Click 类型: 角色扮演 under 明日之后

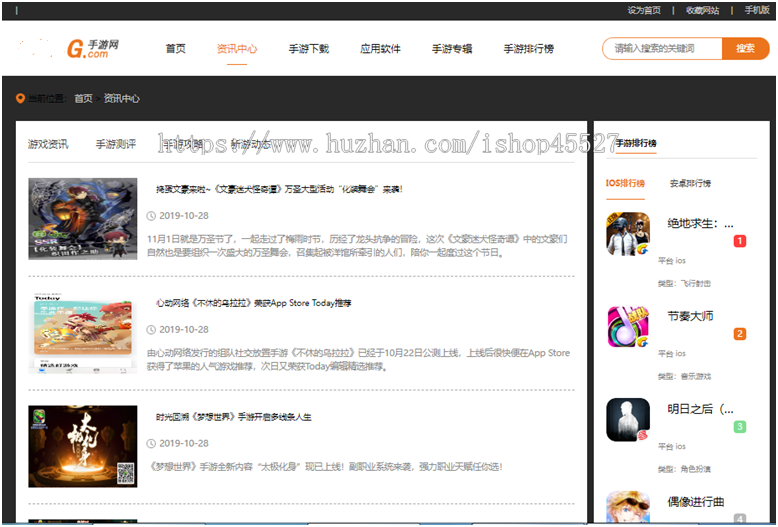pyautogui.click(x=684, y=469)
